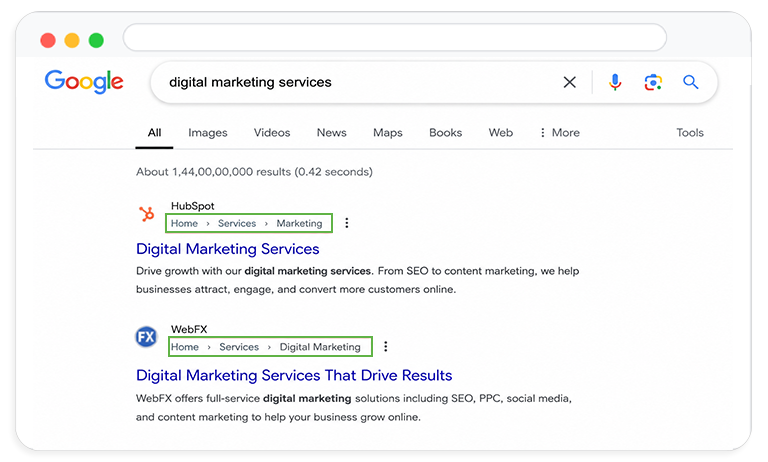Open Digital Marketing Services That Drive Results link
Image resolution: width=768 pixels, height=462 pixels.
(x=294, y=375)
